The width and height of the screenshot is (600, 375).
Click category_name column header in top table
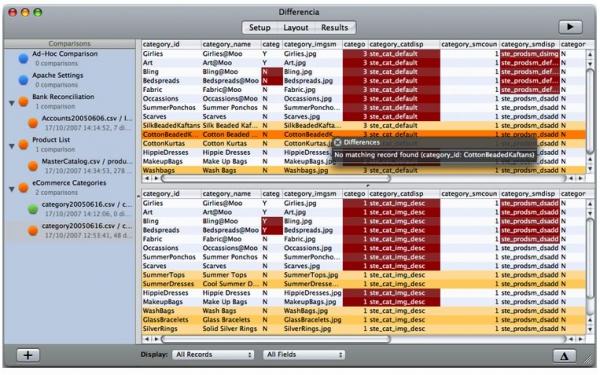(x=231, y=44)
